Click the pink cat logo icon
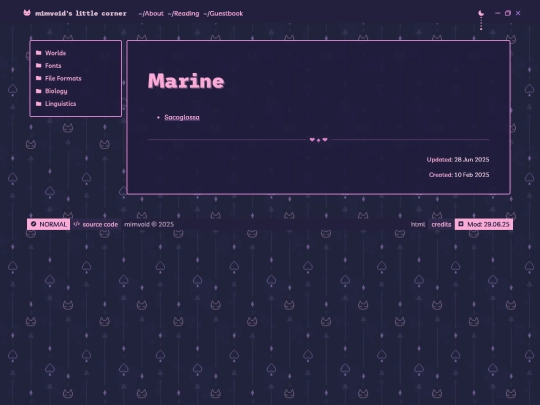540x405 pixels. [27, 13]
